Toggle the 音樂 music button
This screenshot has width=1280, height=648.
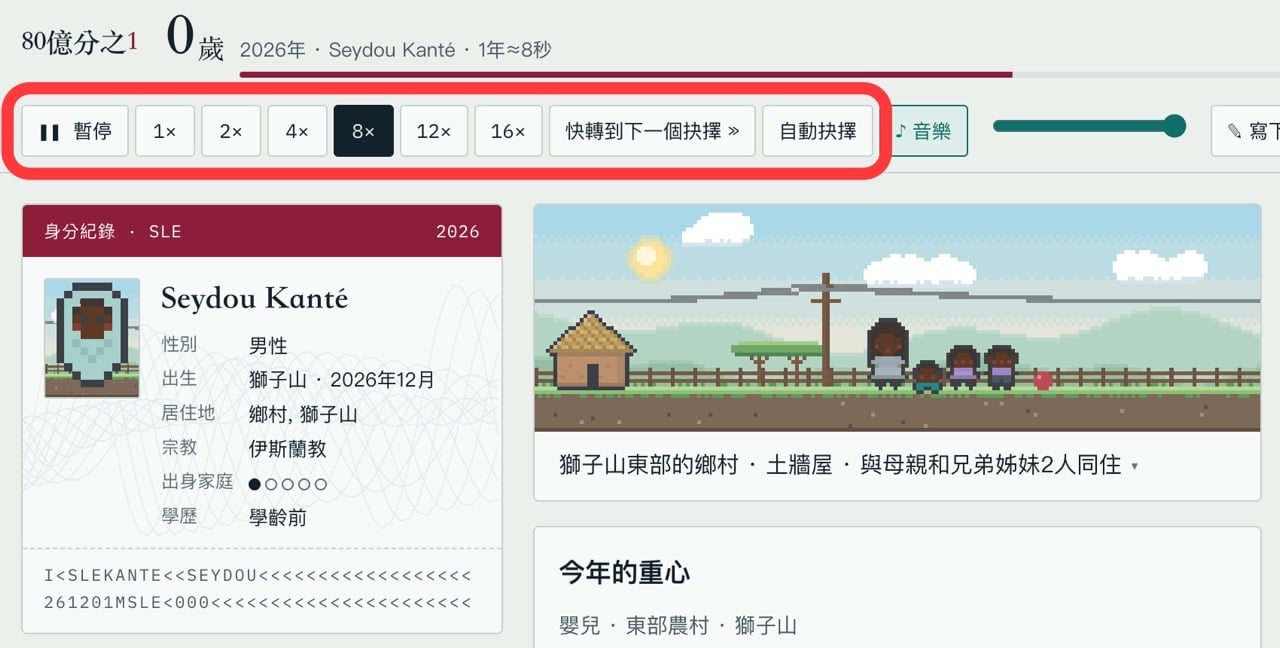point(924,131)
